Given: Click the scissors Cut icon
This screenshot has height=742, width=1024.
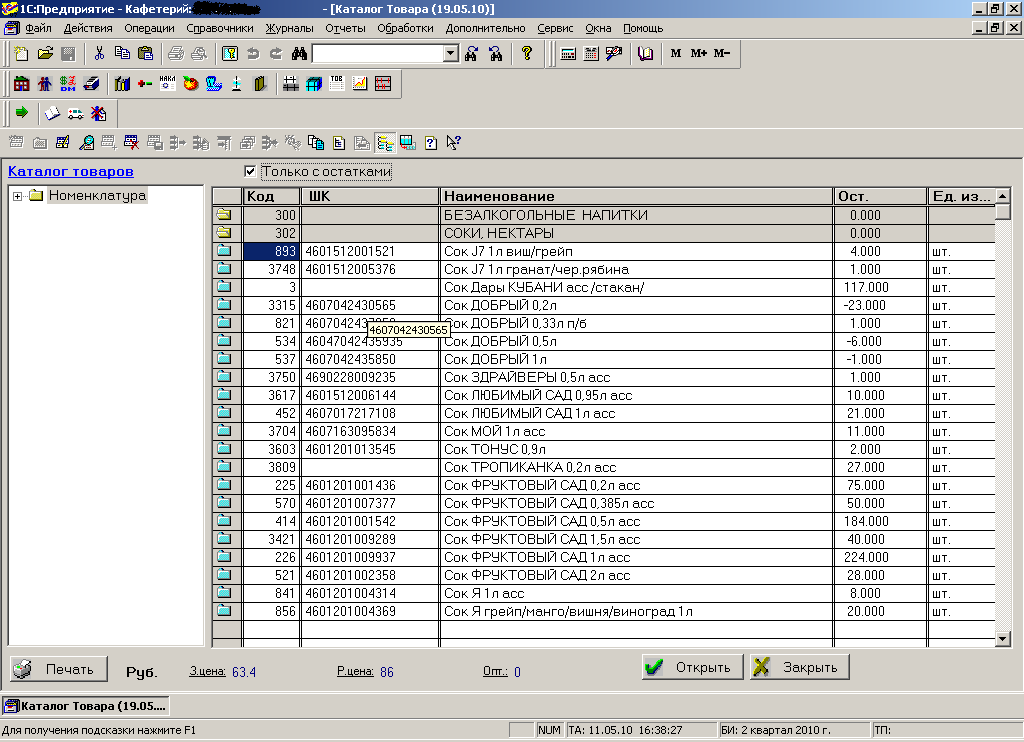Looking at the screenshot, I should (99, 54).
